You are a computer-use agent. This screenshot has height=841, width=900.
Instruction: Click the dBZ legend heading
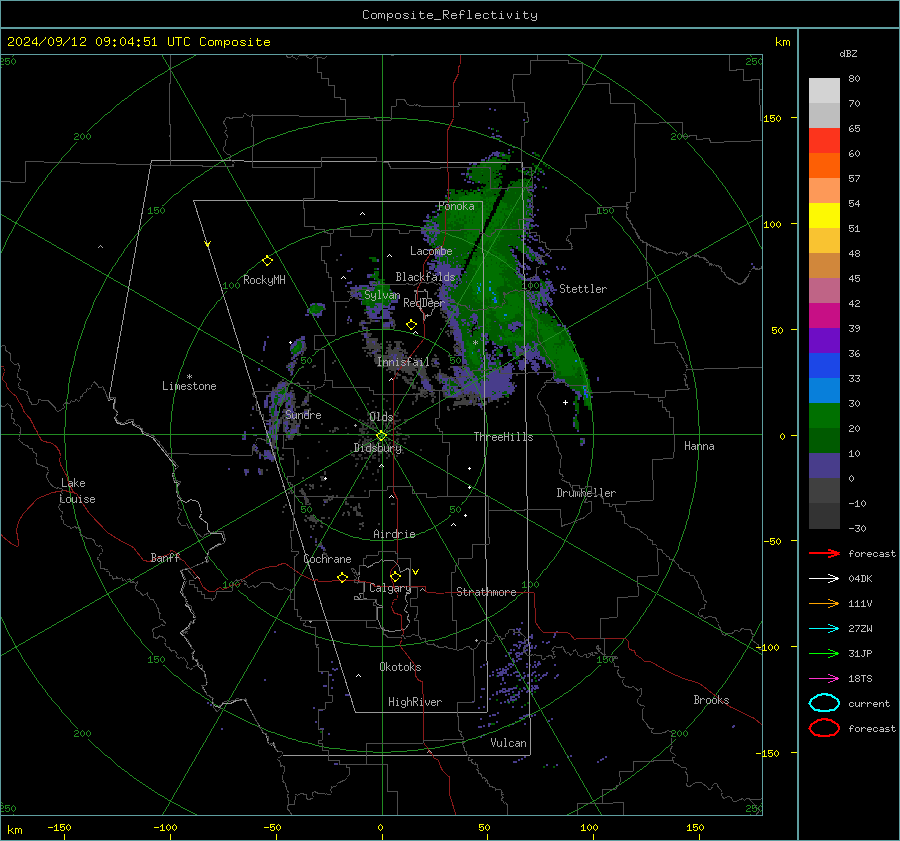848,53
